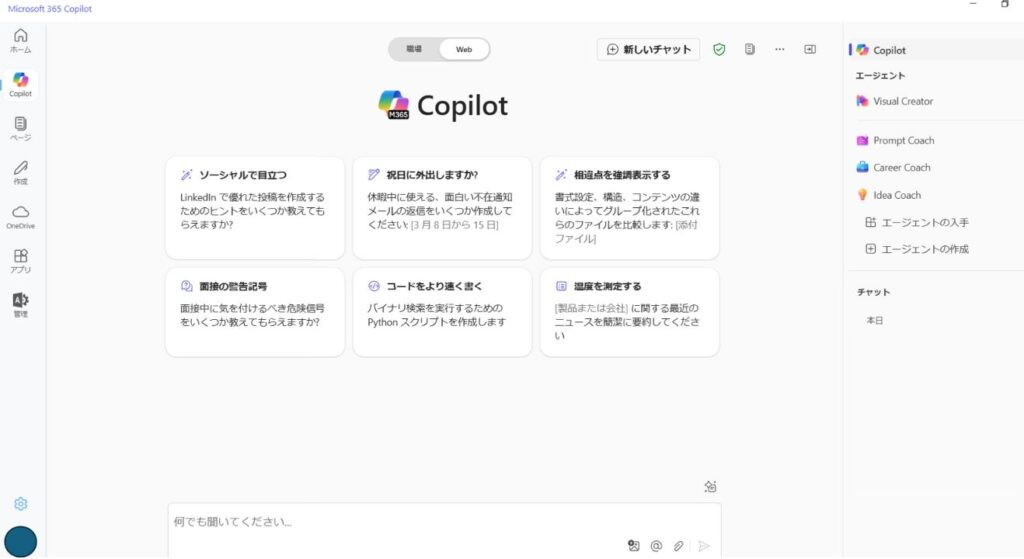The image size is (1024, 559).
Task: Click the エージェント section heading
Action: [x=880, y=76]
